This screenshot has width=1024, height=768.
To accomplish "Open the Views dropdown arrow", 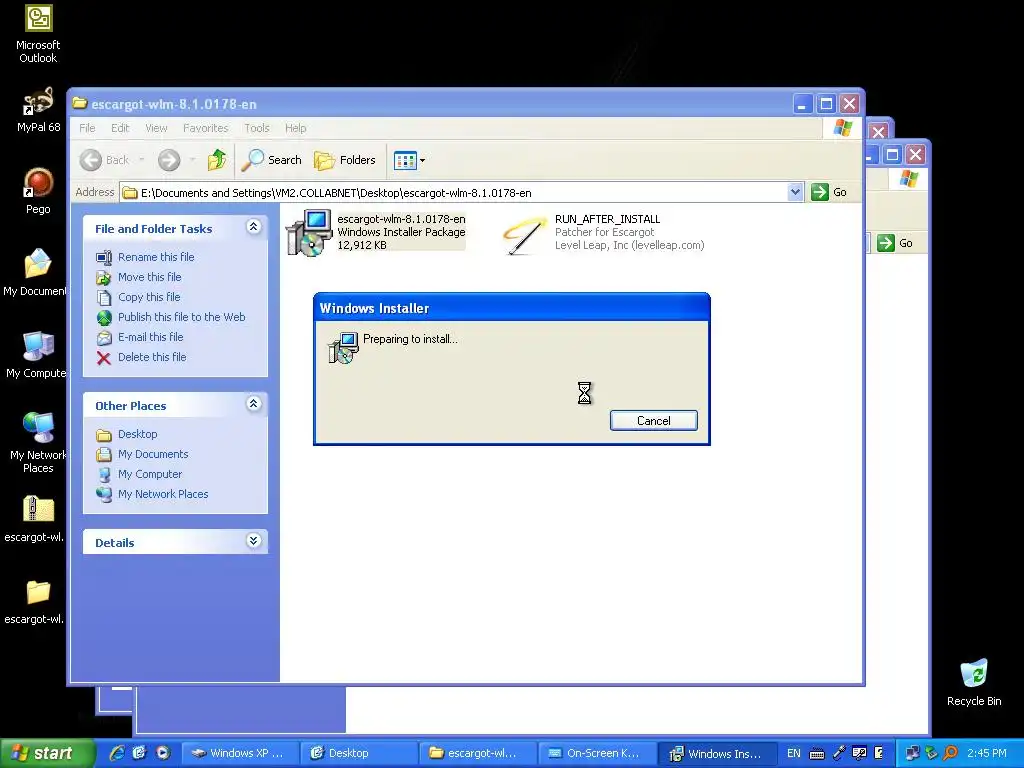I will click(x=423, y=160).
